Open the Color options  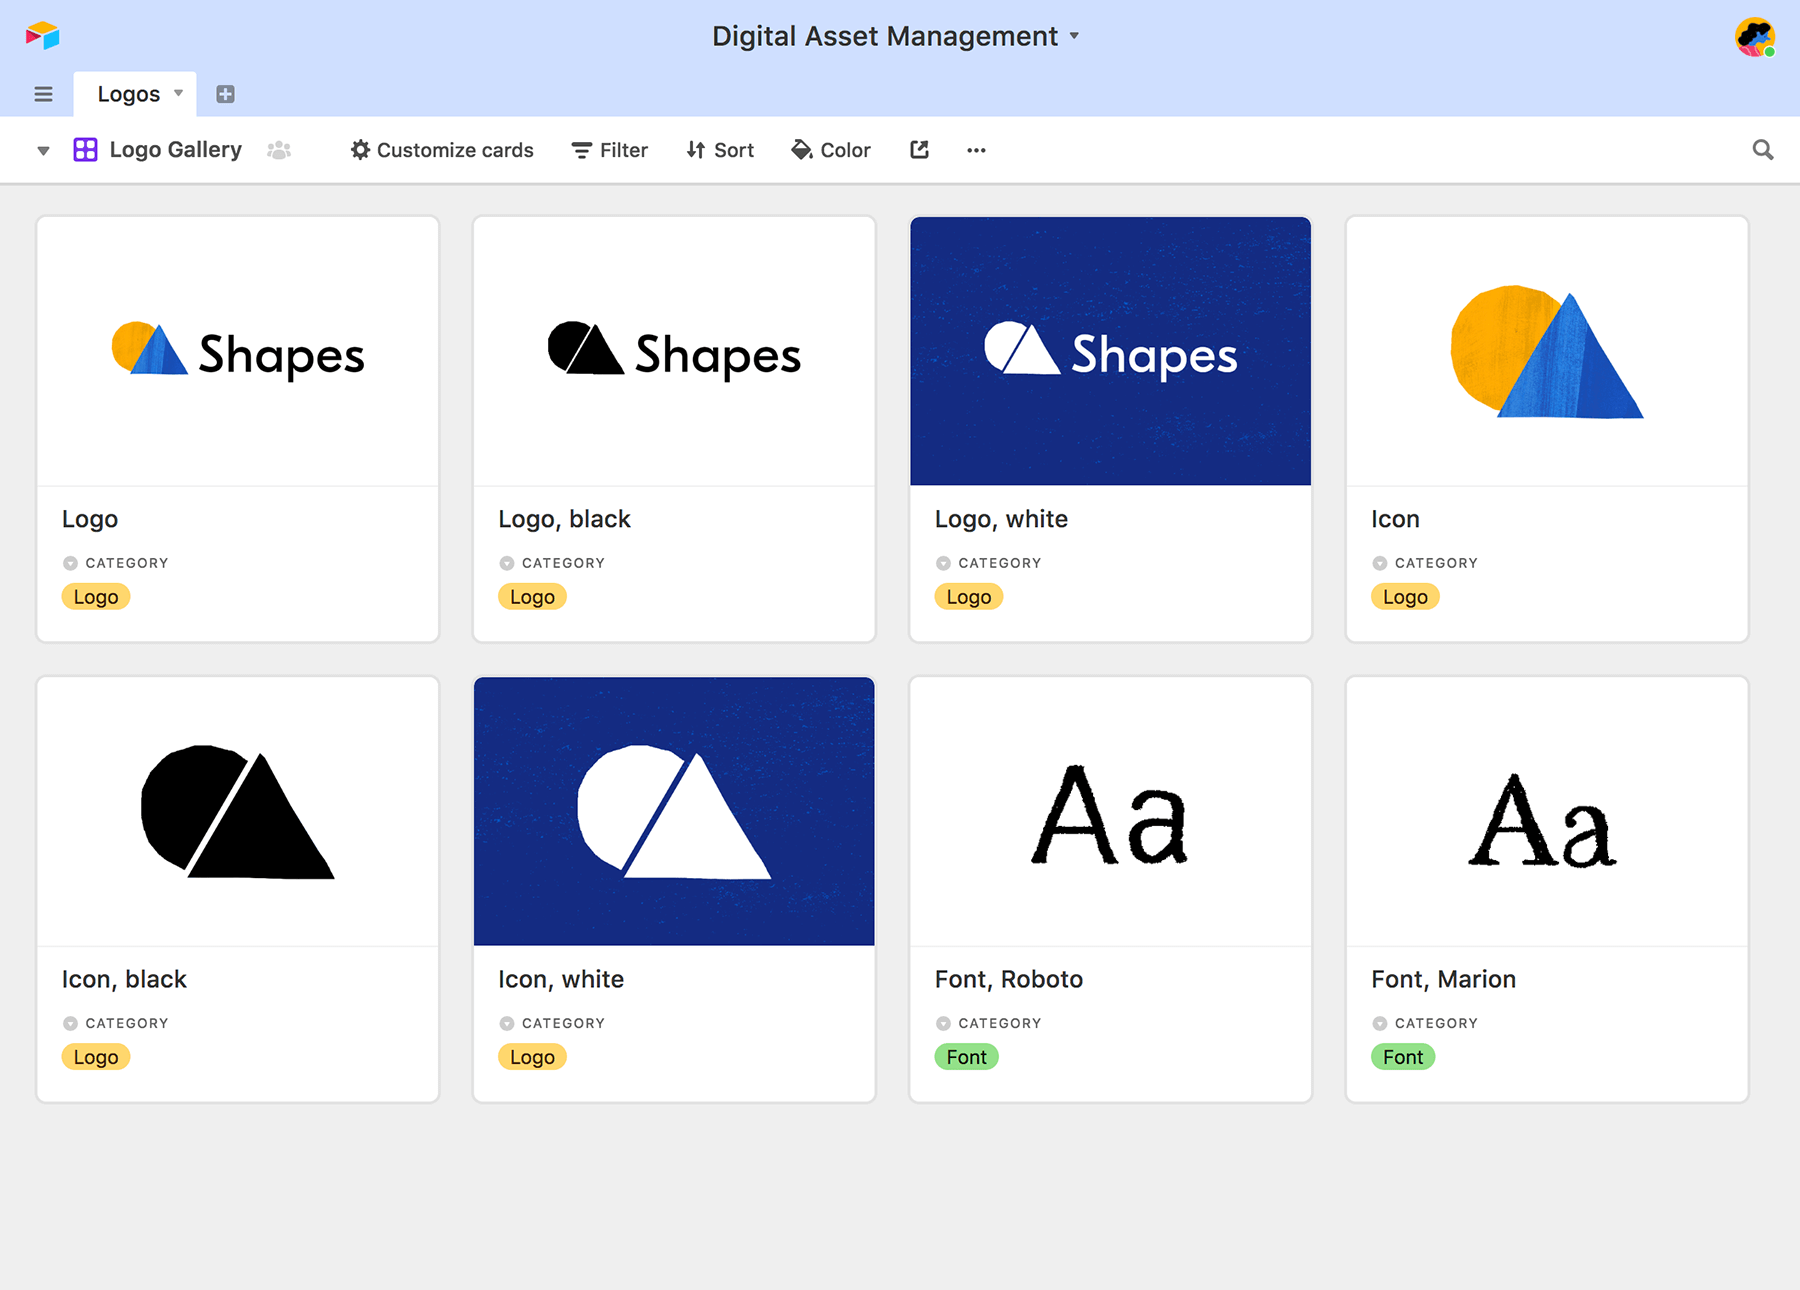(x=830, y=150)
